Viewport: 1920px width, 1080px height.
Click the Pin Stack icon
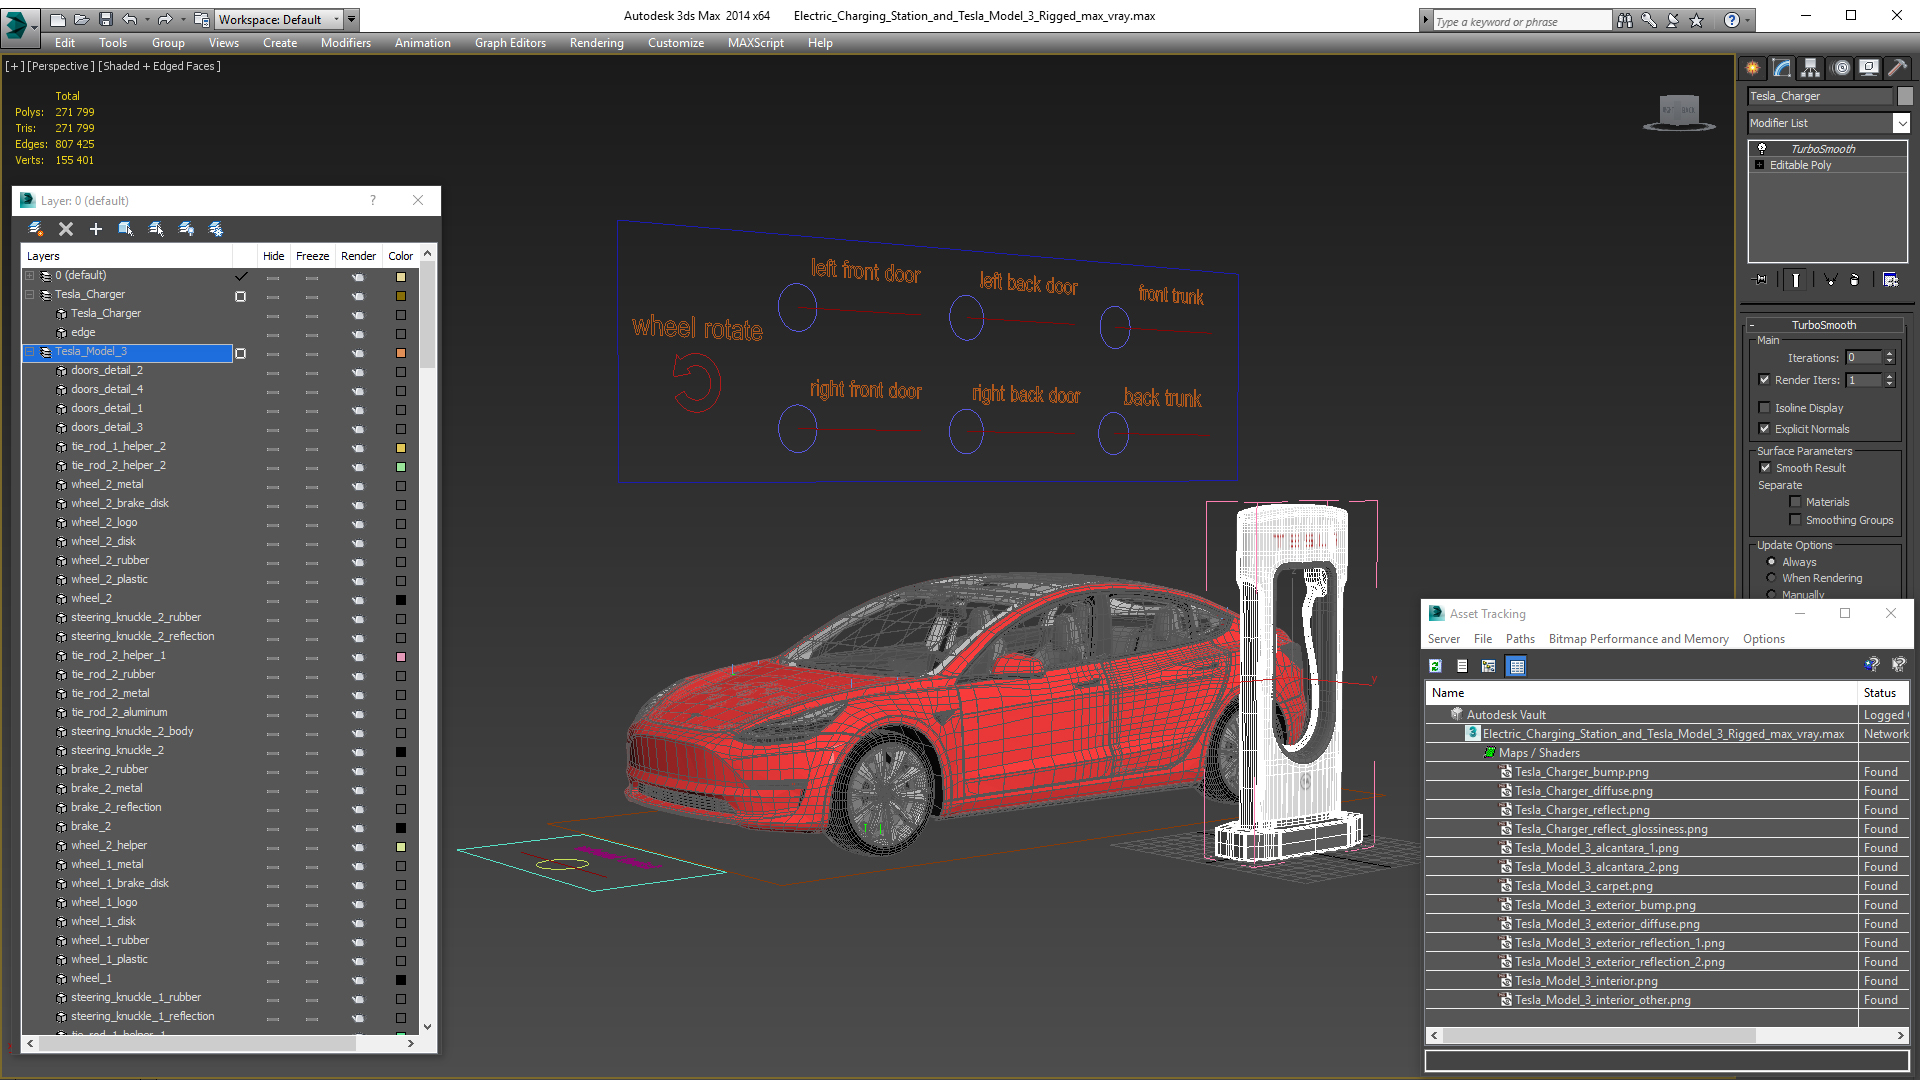(x=1761, y=280)
